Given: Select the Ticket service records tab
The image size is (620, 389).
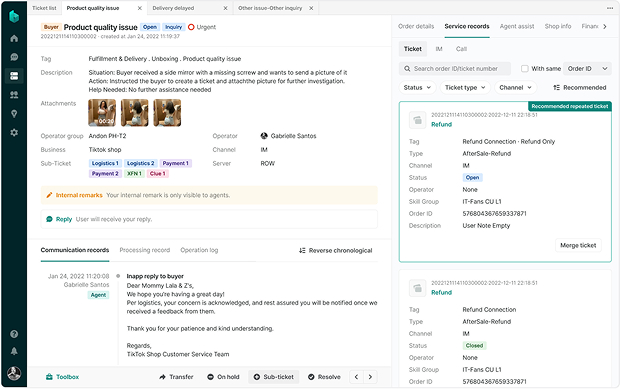Looking at the screenshot, I should [x=412, y=49].
